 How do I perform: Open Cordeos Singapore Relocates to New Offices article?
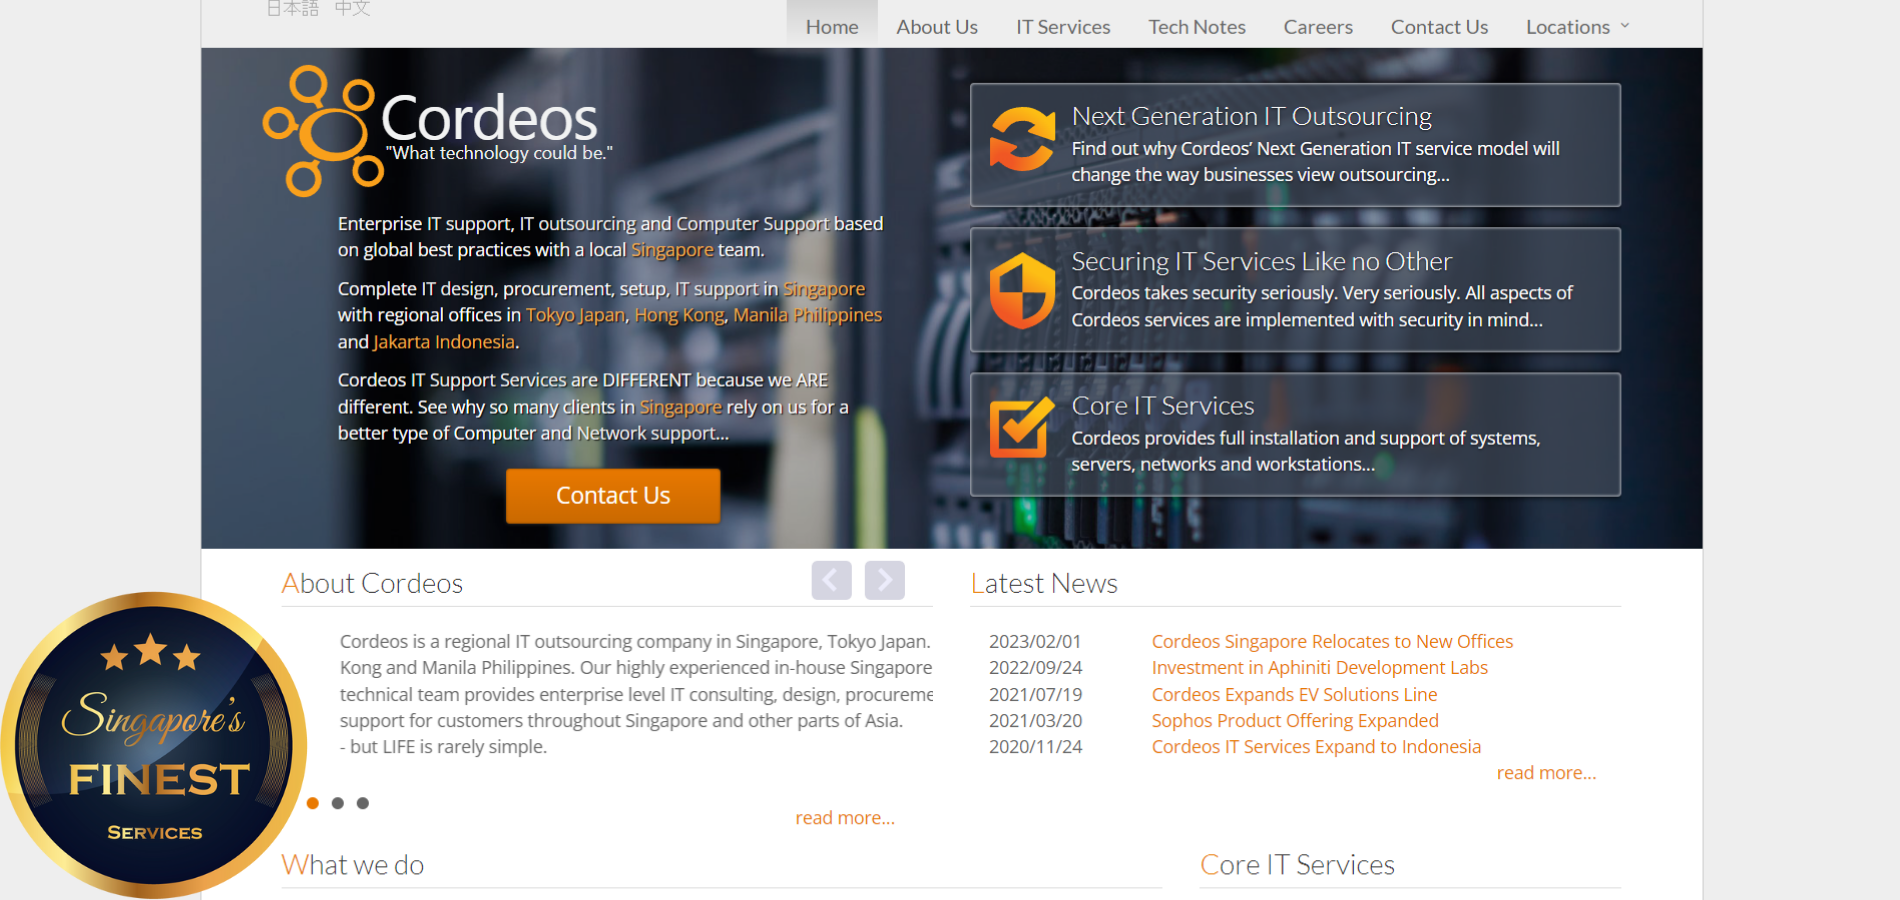coord(1331,641)
